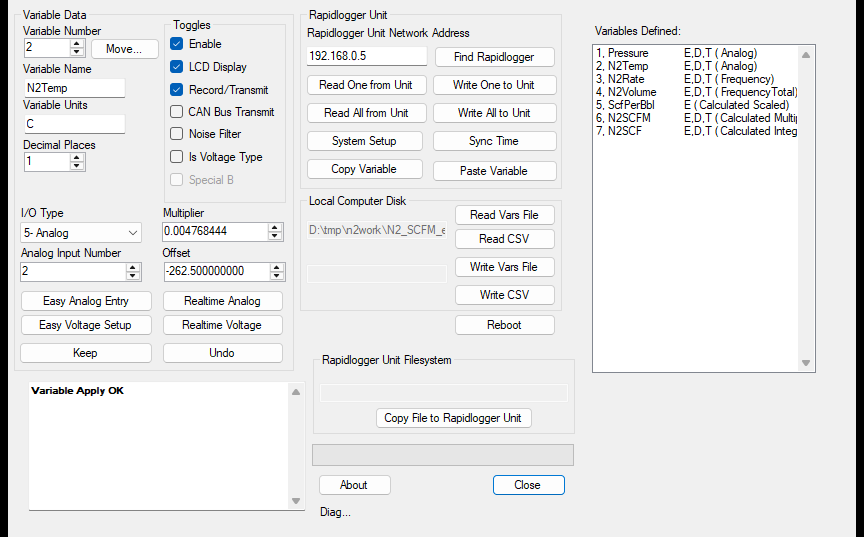This screenshot has width=864, height=537.
Task: Click inside the Variable Name field
Action: pos(74,88)
